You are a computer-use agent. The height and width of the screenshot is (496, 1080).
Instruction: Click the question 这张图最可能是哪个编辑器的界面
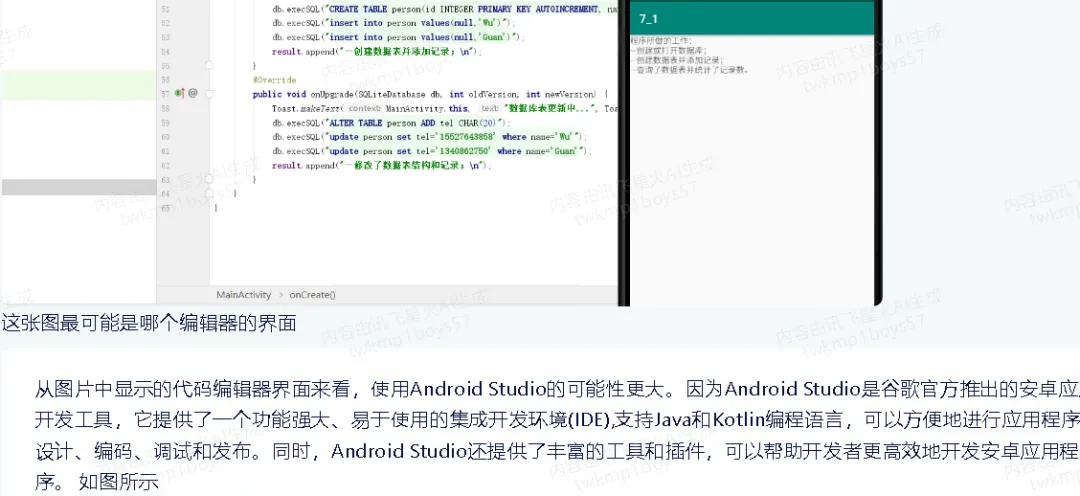coord(149,323)
